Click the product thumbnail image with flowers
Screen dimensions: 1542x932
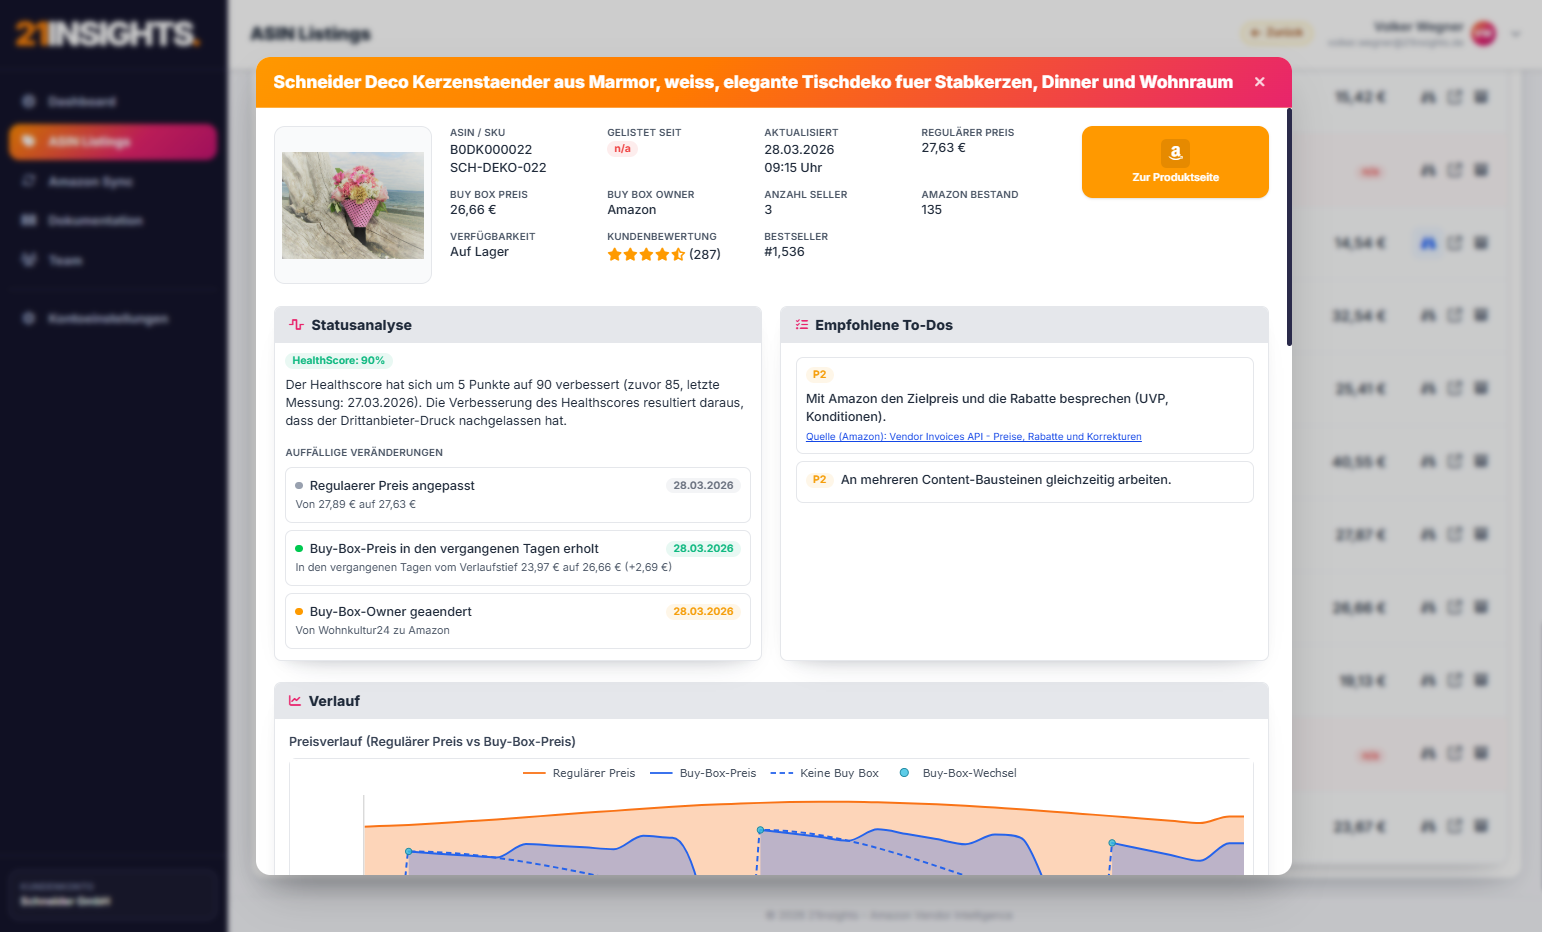tap(353, 205)
